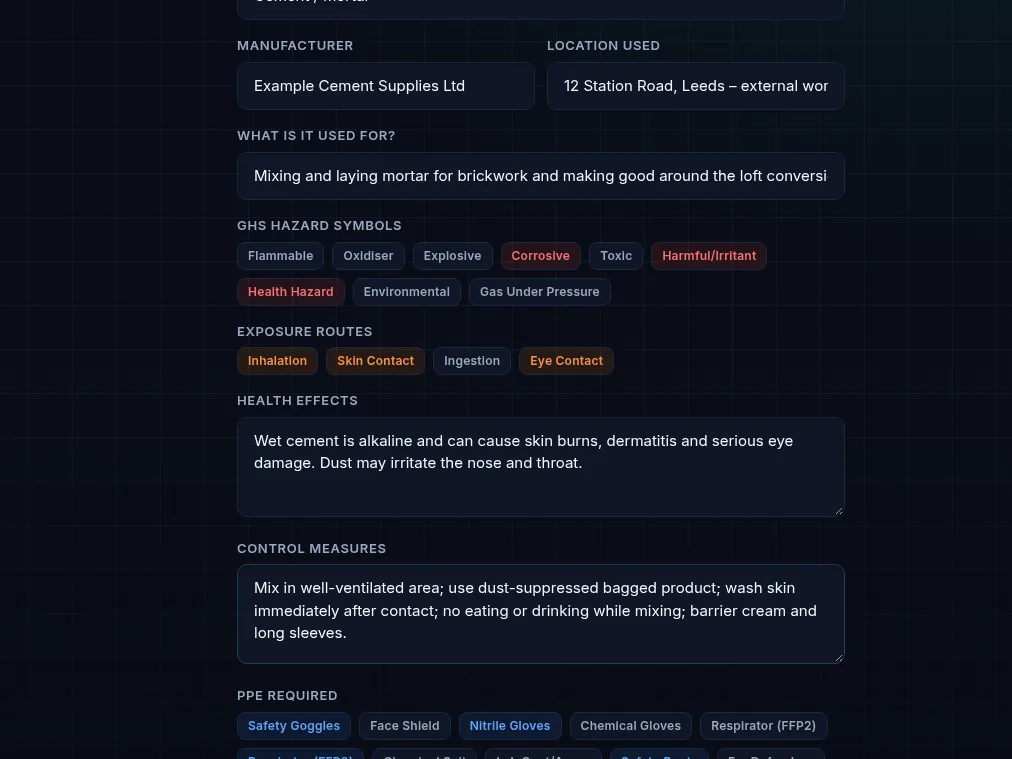Deselect the Inhalation exposure route

278,361
